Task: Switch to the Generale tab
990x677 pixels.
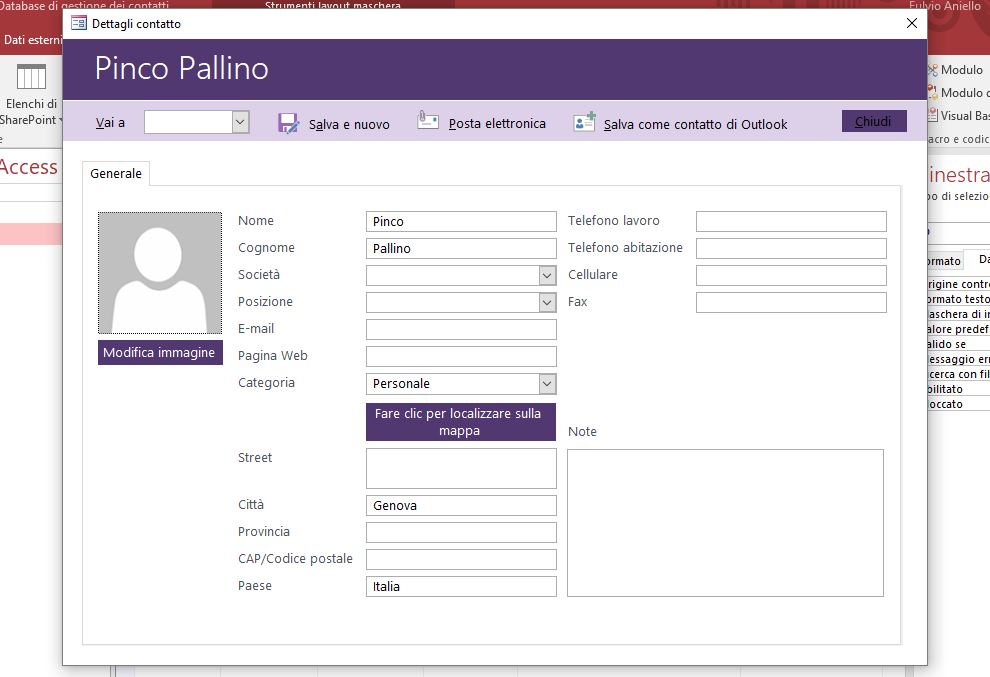Action: point(116,173)
